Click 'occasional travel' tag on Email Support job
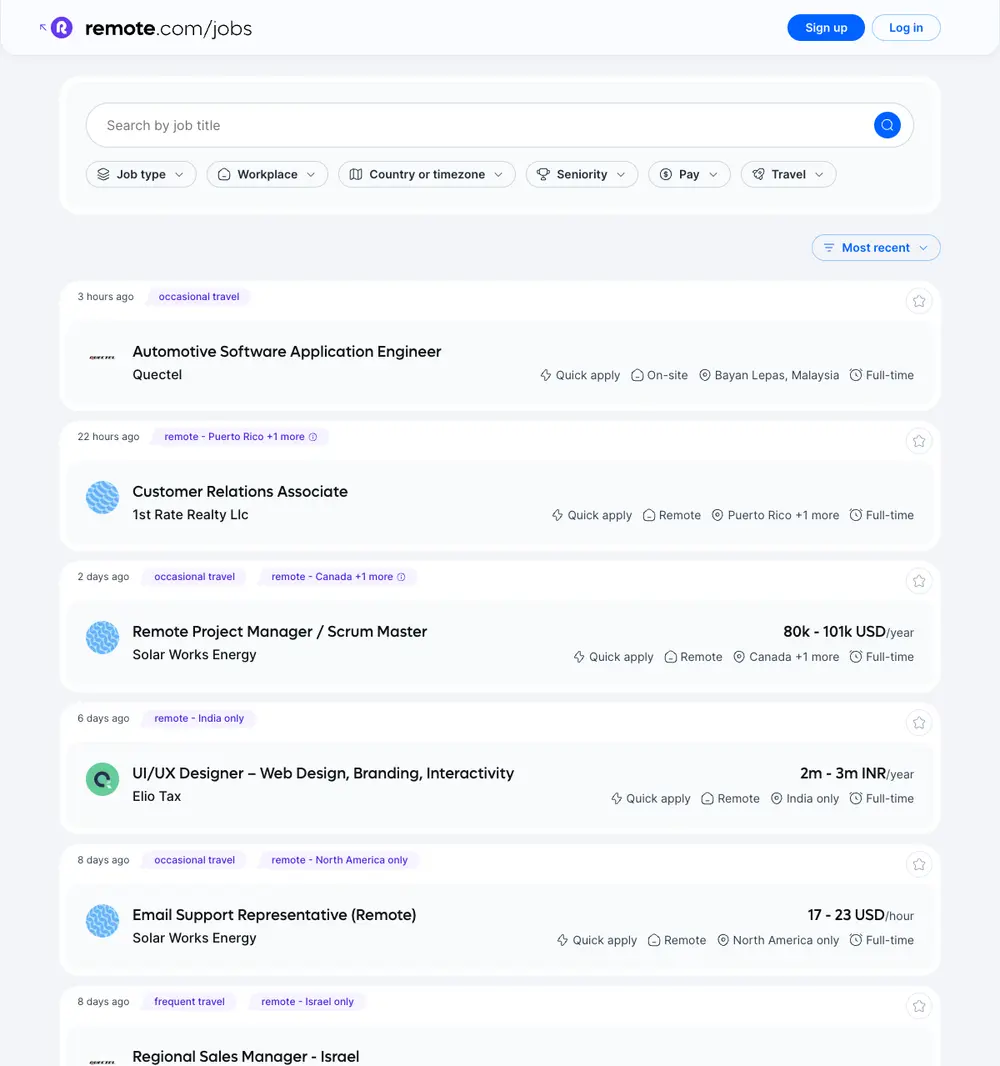Screen dimensions: 1000x1066 194,860
